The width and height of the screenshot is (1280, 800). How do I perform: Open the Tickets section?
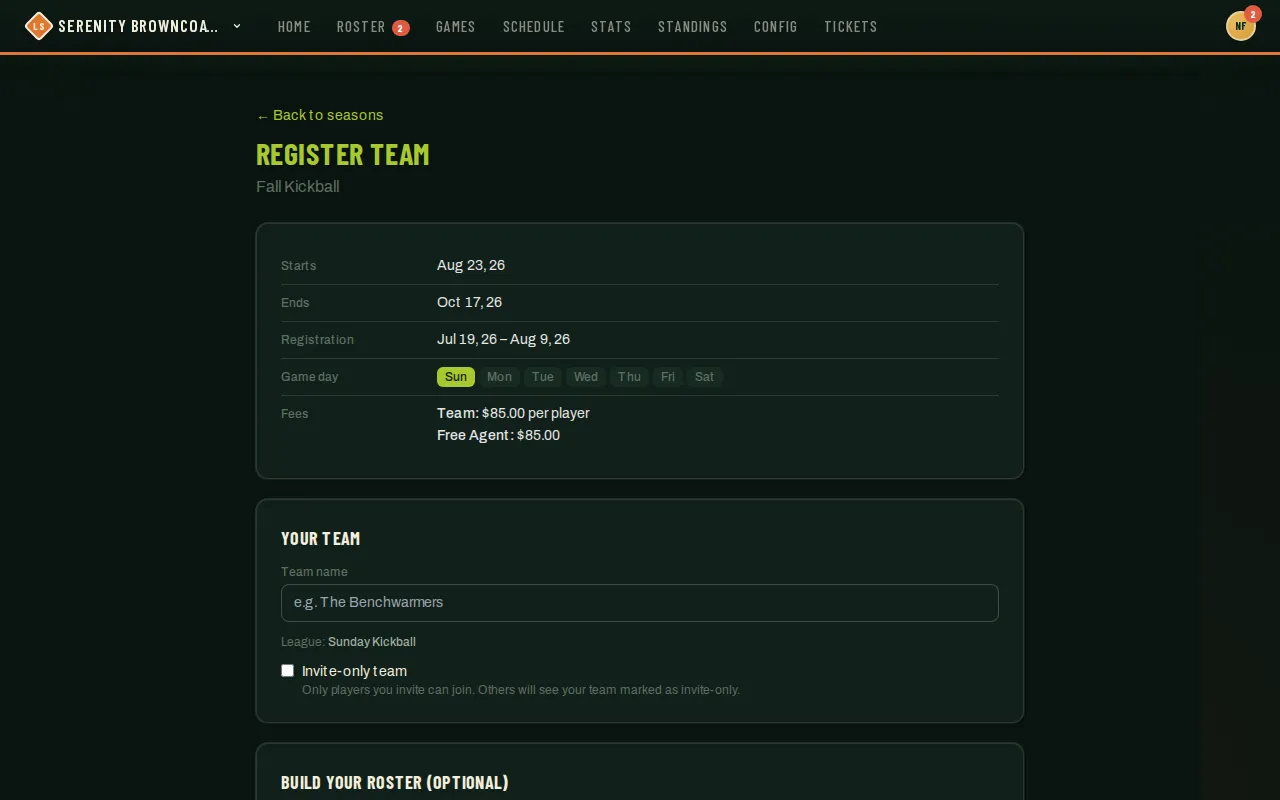[x=851, y=27]
